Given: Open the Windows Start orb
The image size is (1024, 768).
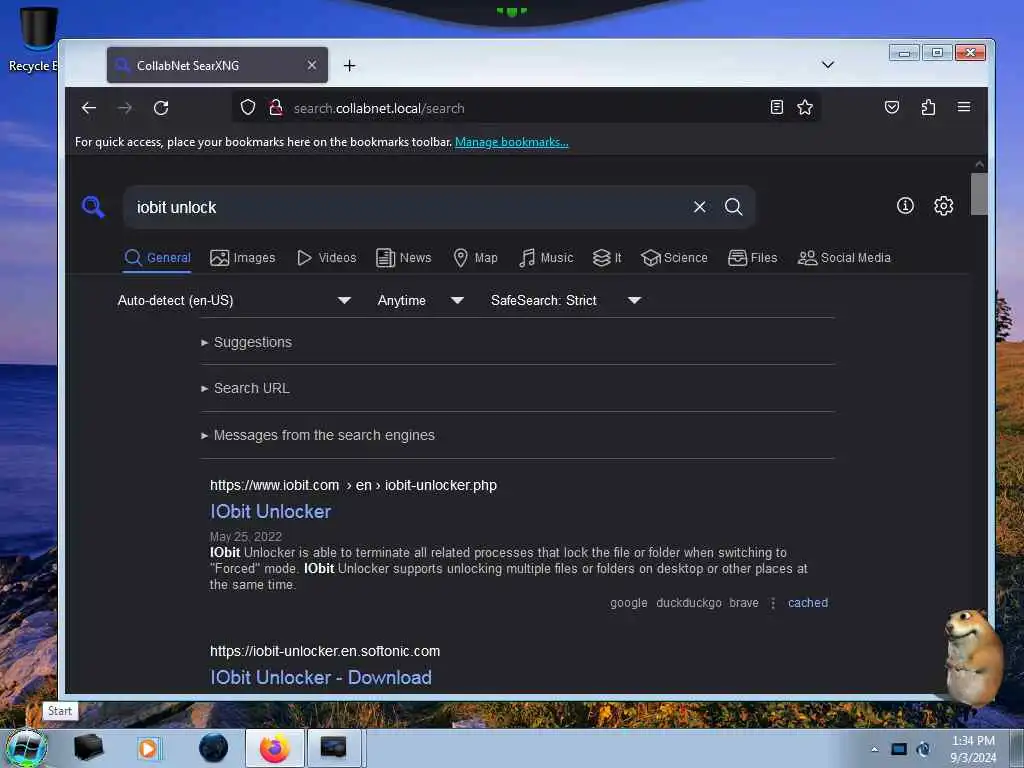Looking at the screenshot, I should coord(26,748).
